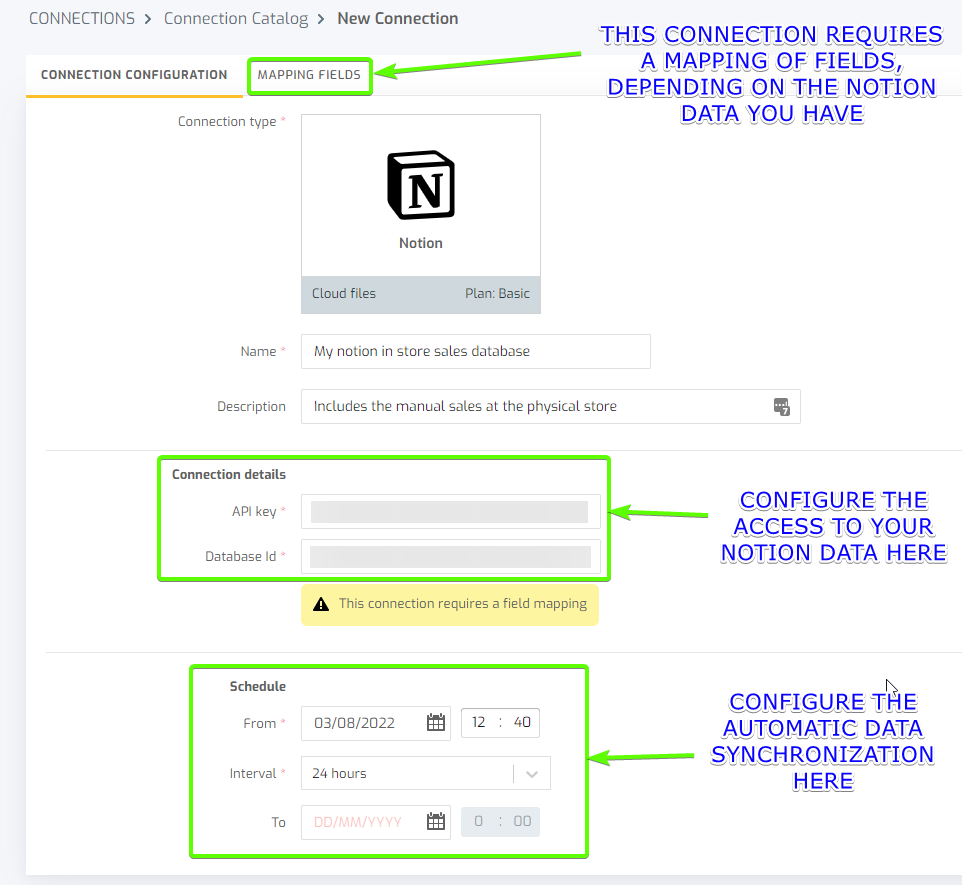Click the Notion logo in connection type
The width and height of the screenshot is (962, 885).
pyautogui.click(x=421, y=185)
